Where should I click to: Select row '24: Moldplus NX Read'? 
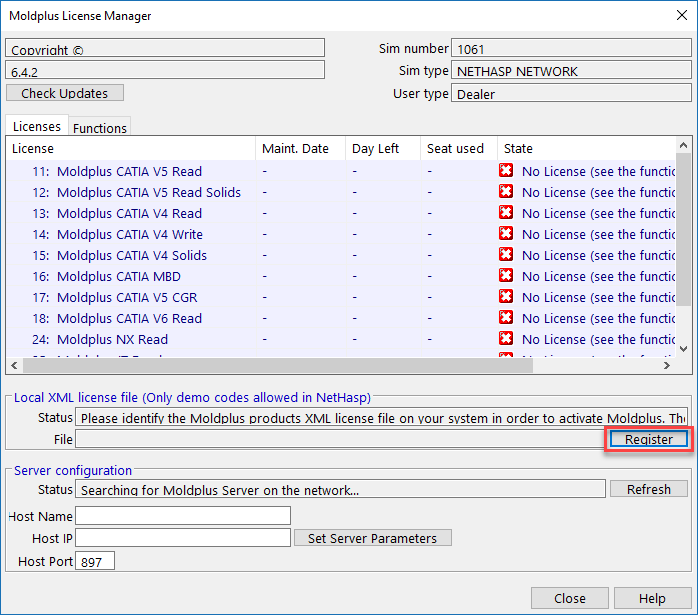tap(341, 339)
